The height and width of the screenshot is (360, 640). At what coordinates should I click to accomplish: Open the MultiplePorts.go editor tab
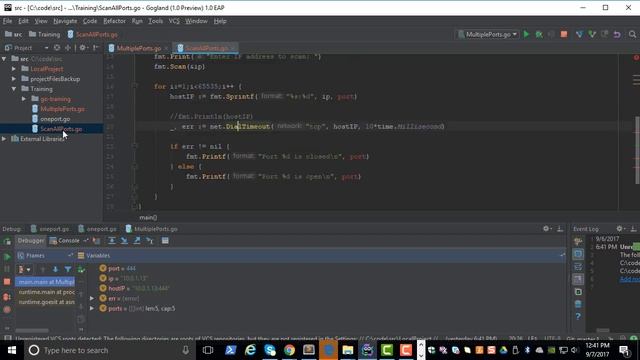138,48
